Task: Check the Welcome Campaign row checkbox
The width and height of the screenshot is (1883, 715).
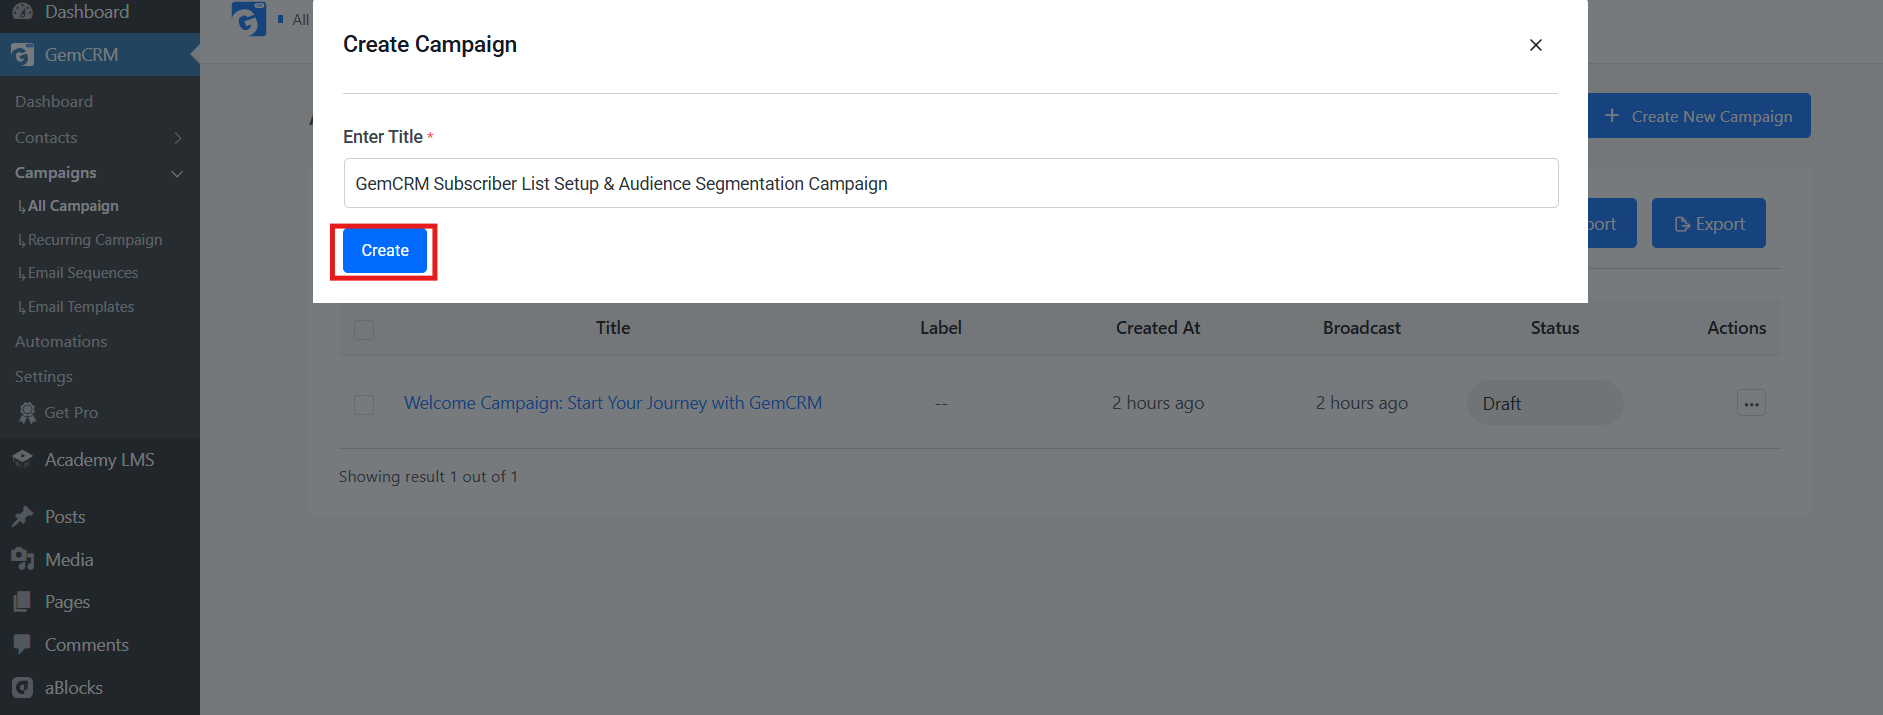Action: pos(364,404)
